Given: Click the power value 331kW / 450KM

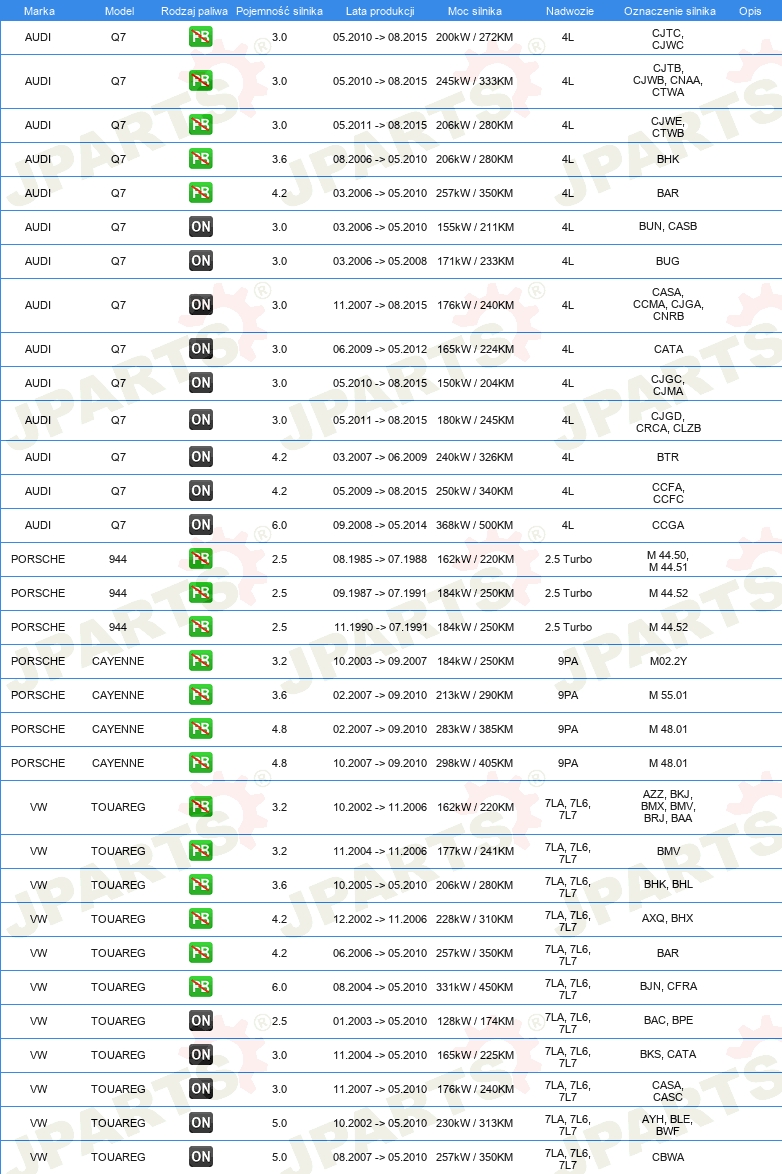Looking at the screenshot, I should pos(475,988).
